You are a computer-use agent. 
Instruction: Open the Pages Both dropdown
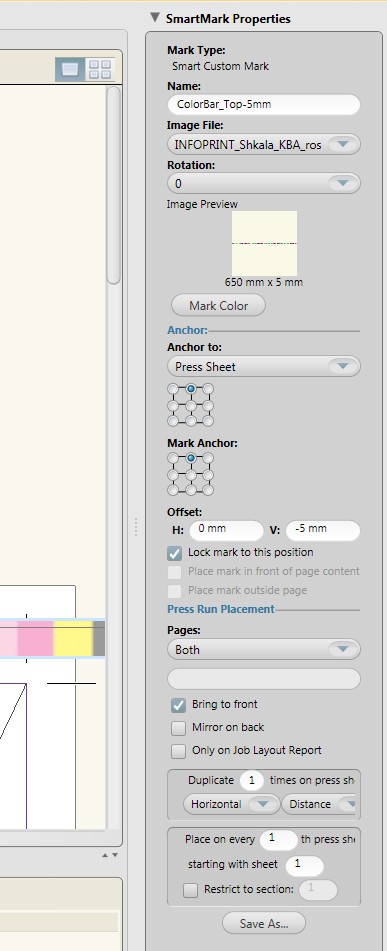(264, 649)
